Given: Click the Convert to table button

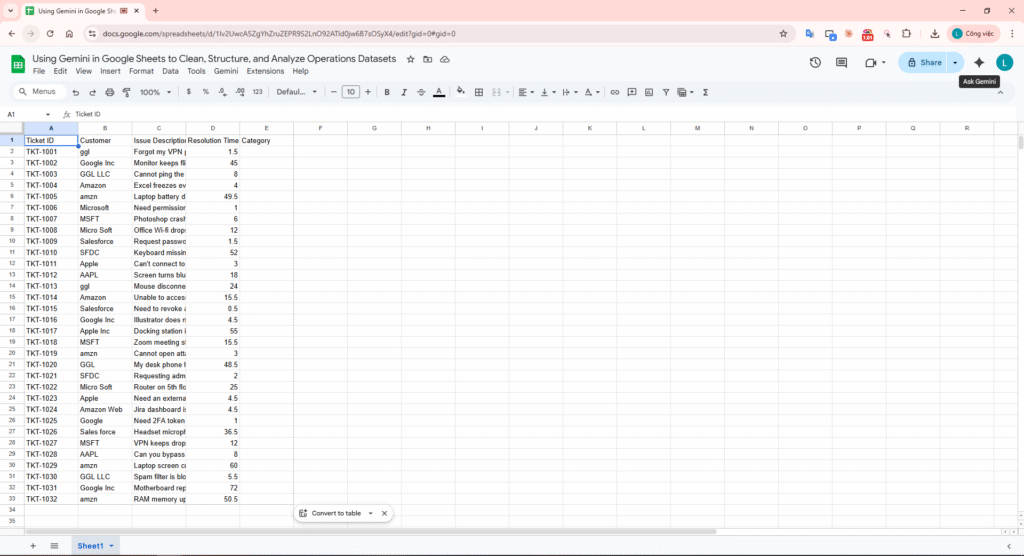Looking at the screenshot, I should pyautogui.click(x=335, y=513).
